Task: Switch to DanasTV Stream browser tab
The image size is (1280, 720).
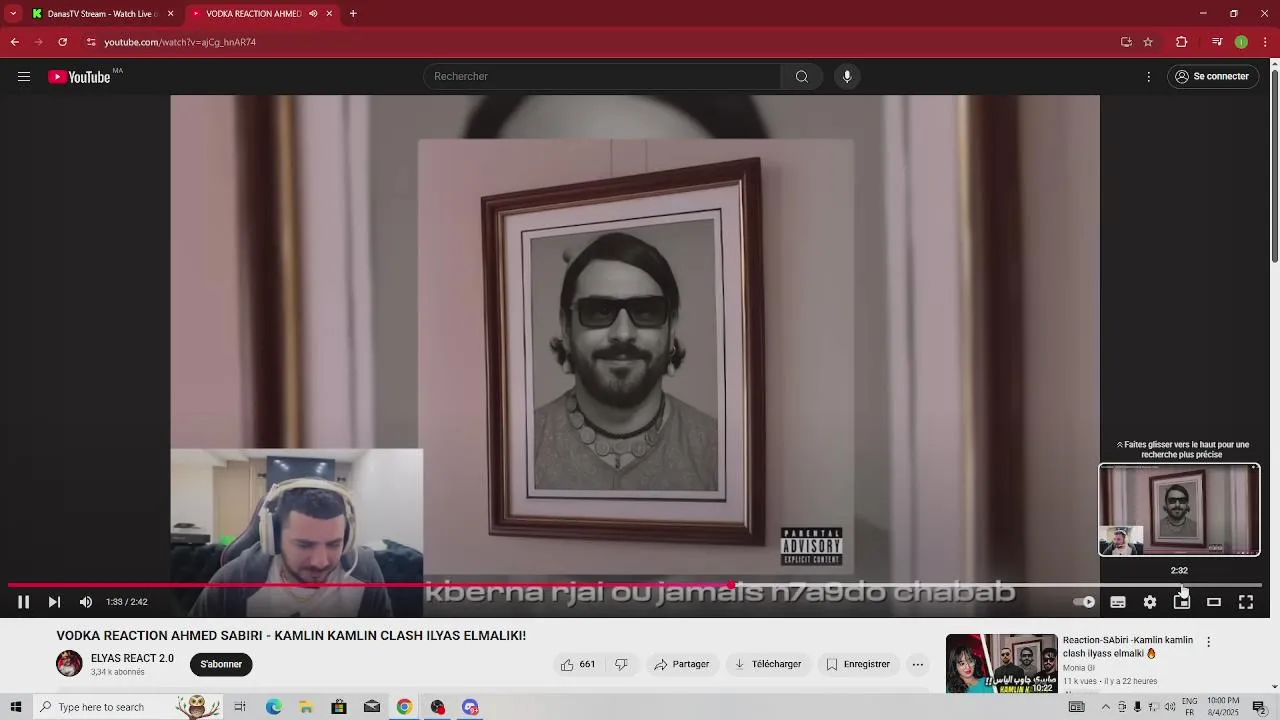Action: 102,14
